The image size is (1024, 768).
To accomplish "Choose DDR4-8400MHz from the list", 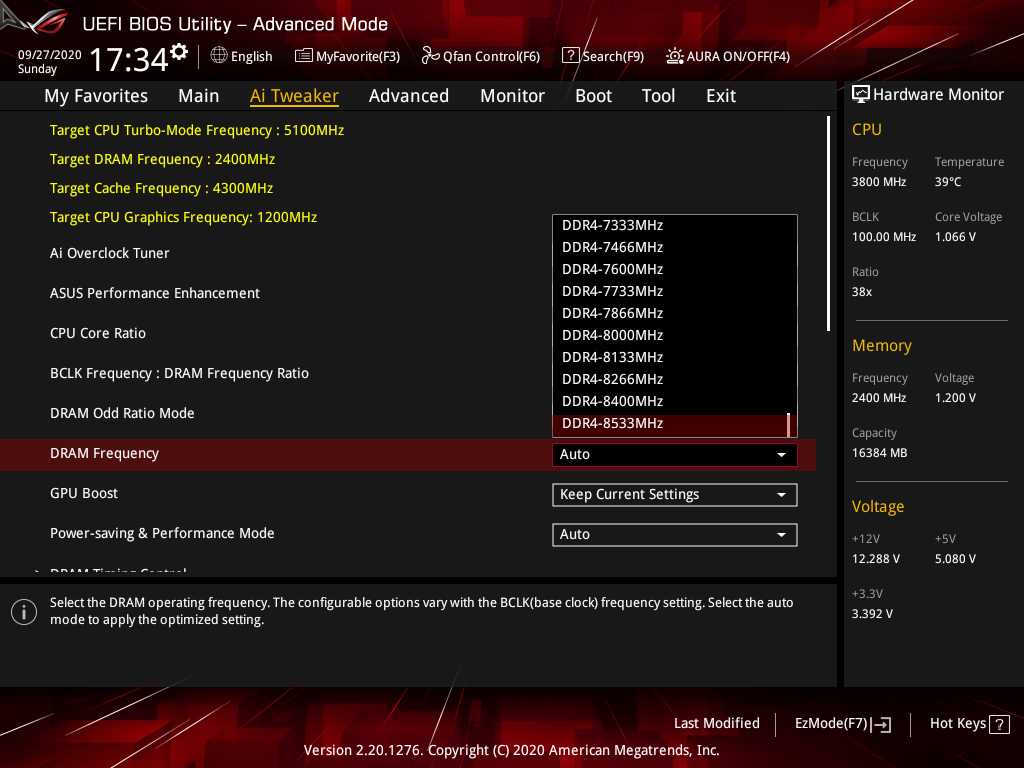I will click(675, 402).
